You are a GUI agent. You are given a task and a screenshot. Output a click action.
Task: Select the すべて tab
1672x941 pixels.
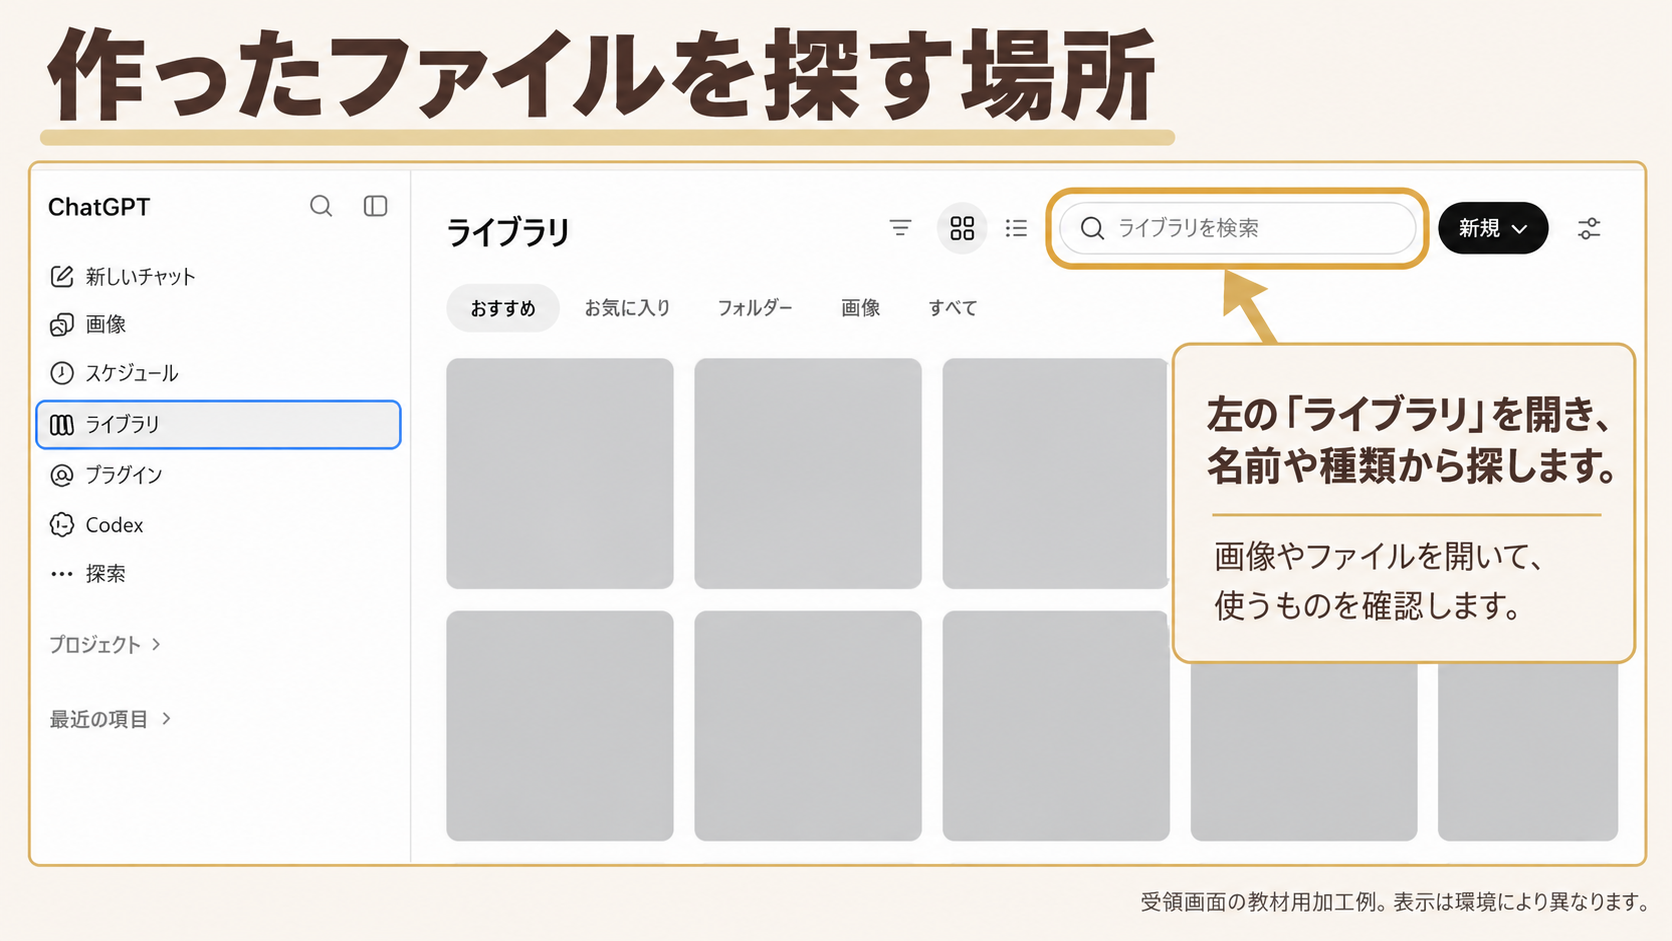tap(952, 308)
